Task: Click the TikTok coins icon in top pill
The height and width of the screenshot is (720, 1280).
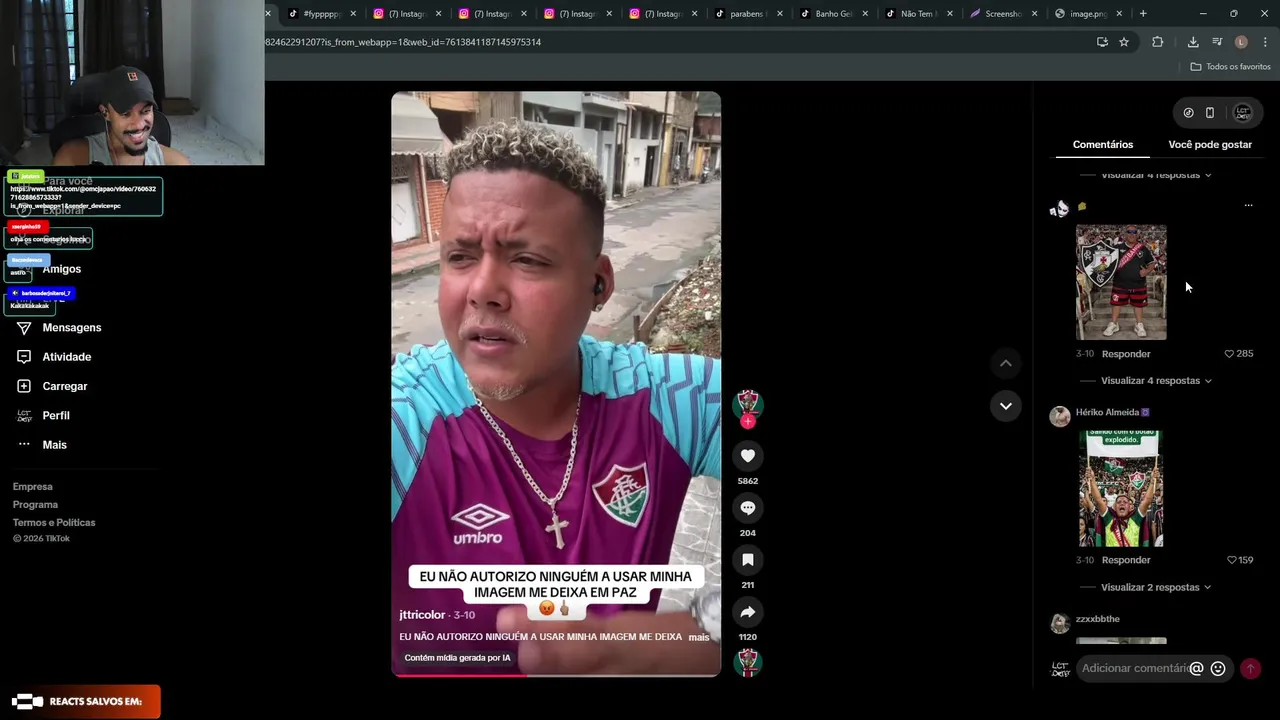Action: click(x=1188, y=113)
